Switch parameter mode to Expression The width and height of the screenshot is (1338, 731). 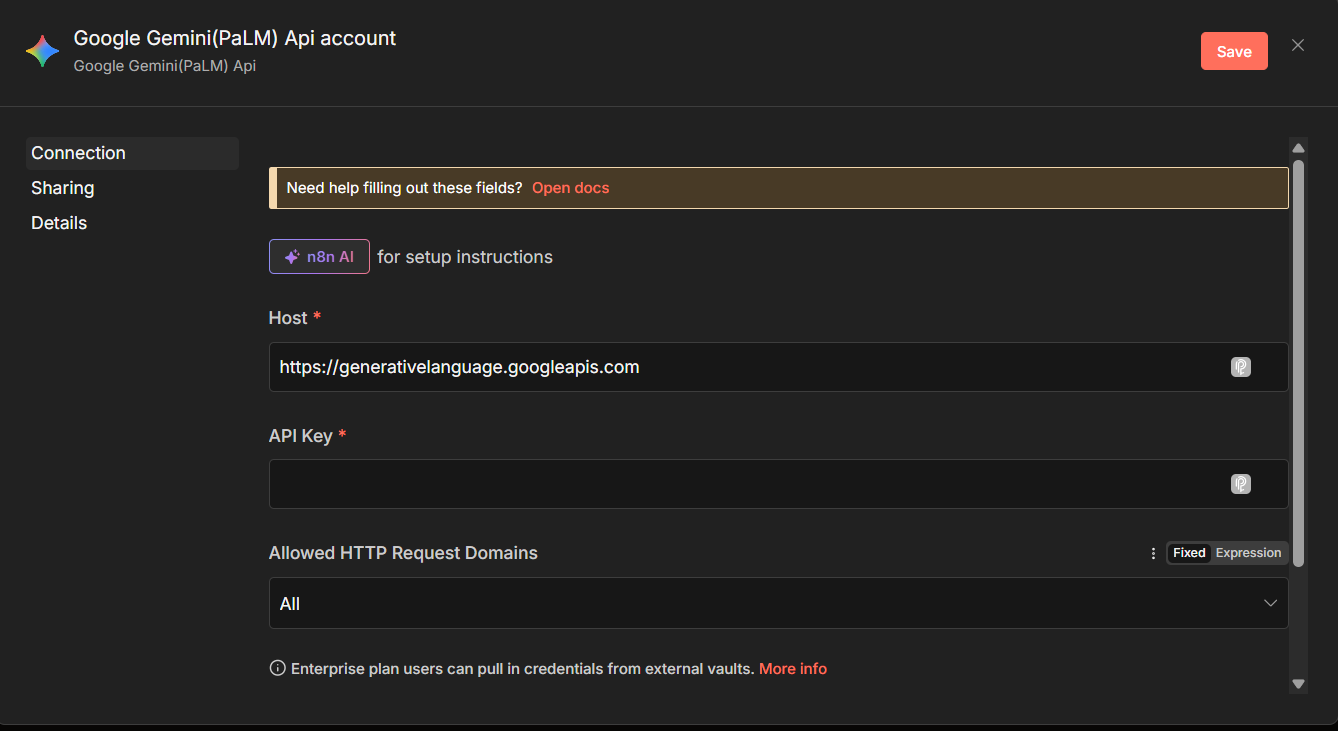(1248, 553)
